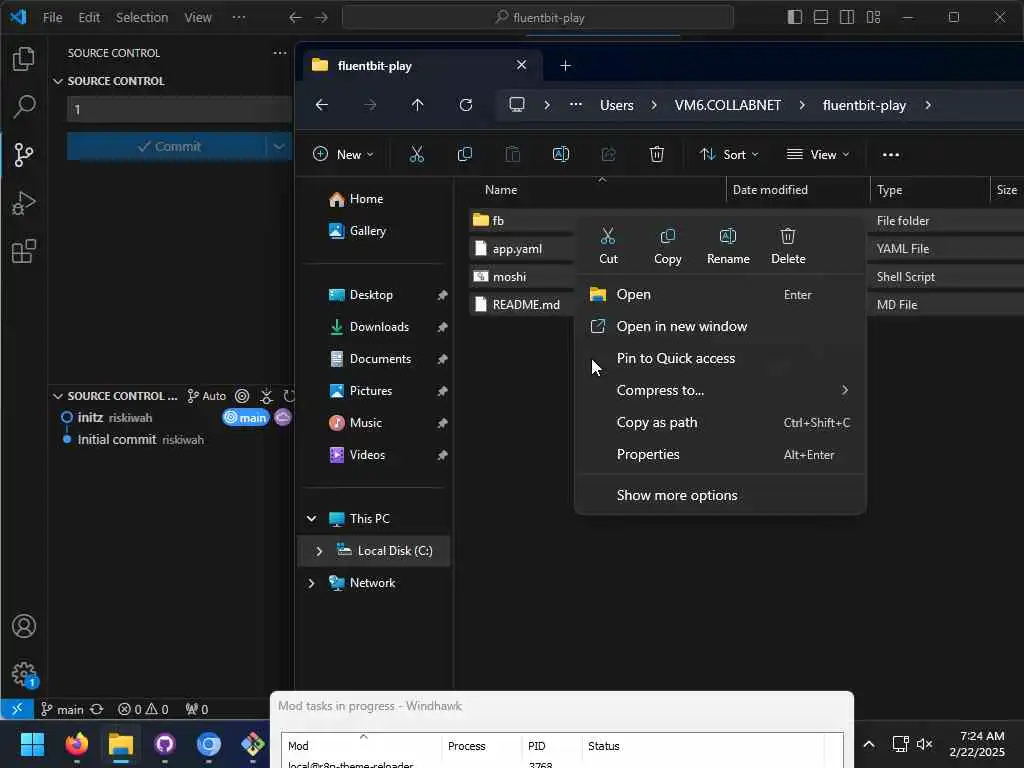Customize VS Code layout icon
Image resolution: width=1024 pixels, height=768 pixels.
874,18
